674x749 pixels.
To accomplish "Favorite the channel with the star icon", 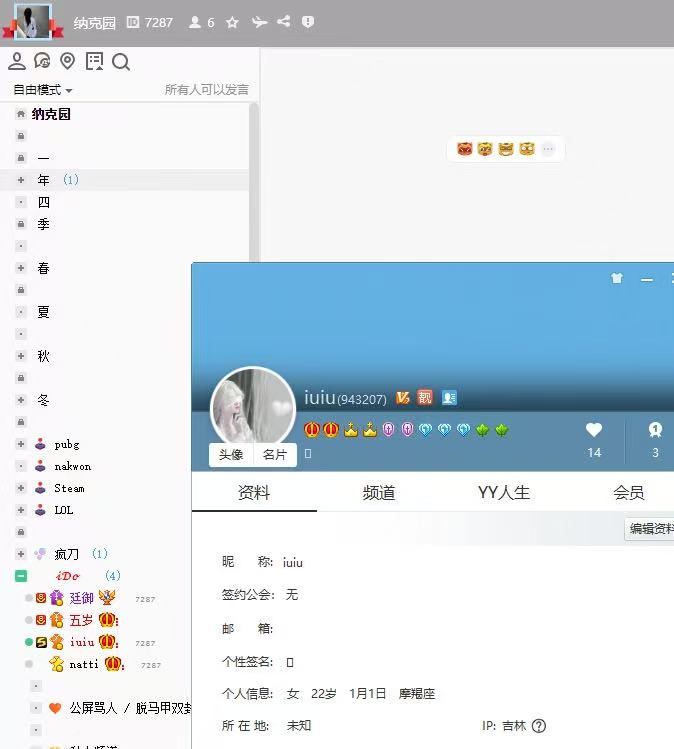I will pyautogui.click(x=232, y=22).
